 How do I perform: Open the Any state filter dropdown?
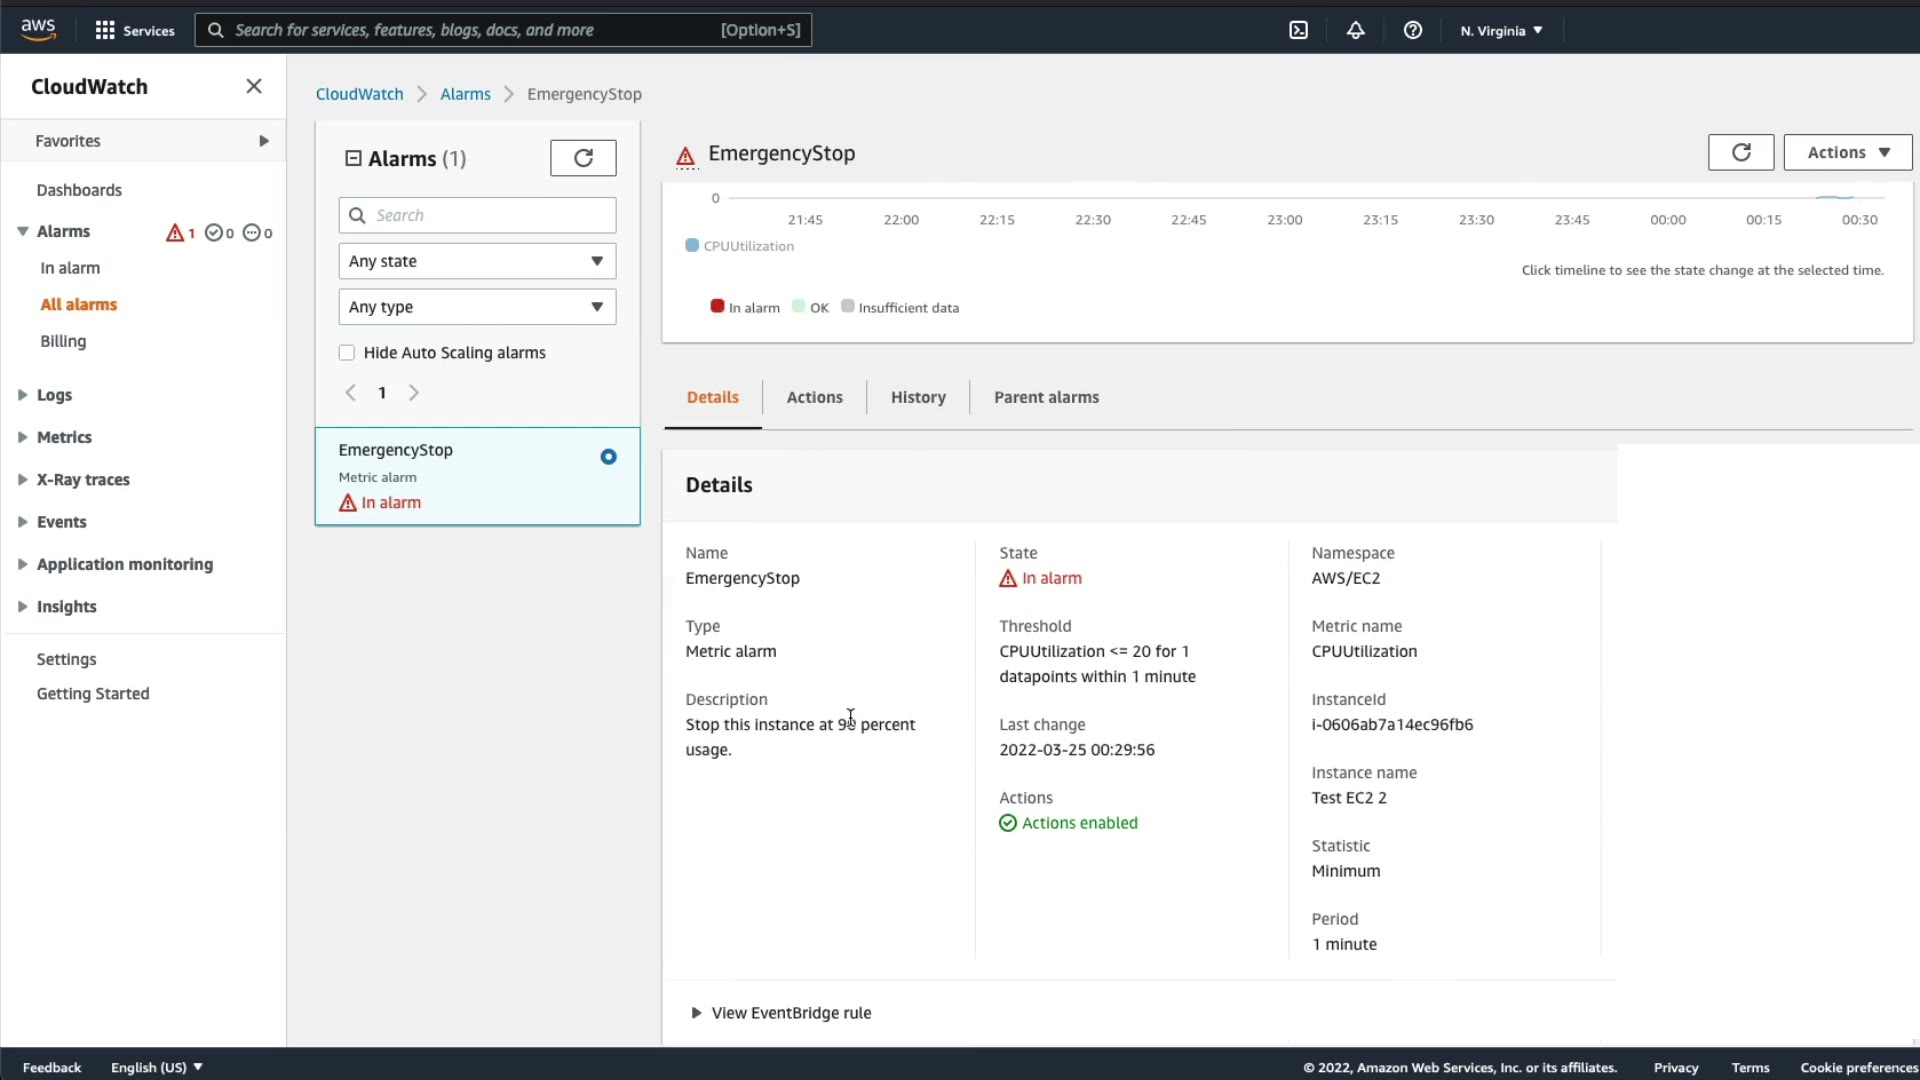477,261
